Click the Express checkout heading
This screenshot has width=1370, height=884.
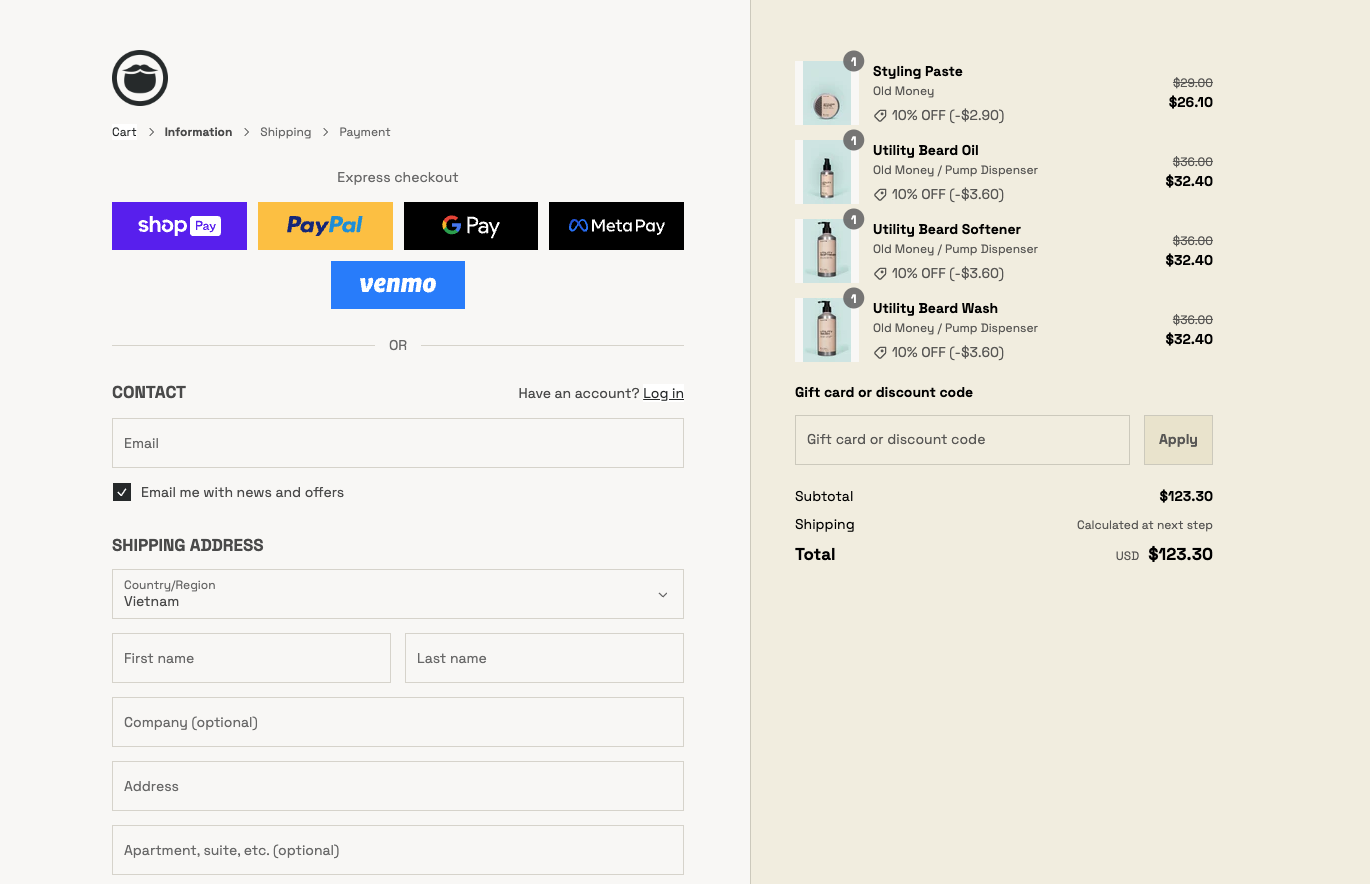click(x=398, y=177)
